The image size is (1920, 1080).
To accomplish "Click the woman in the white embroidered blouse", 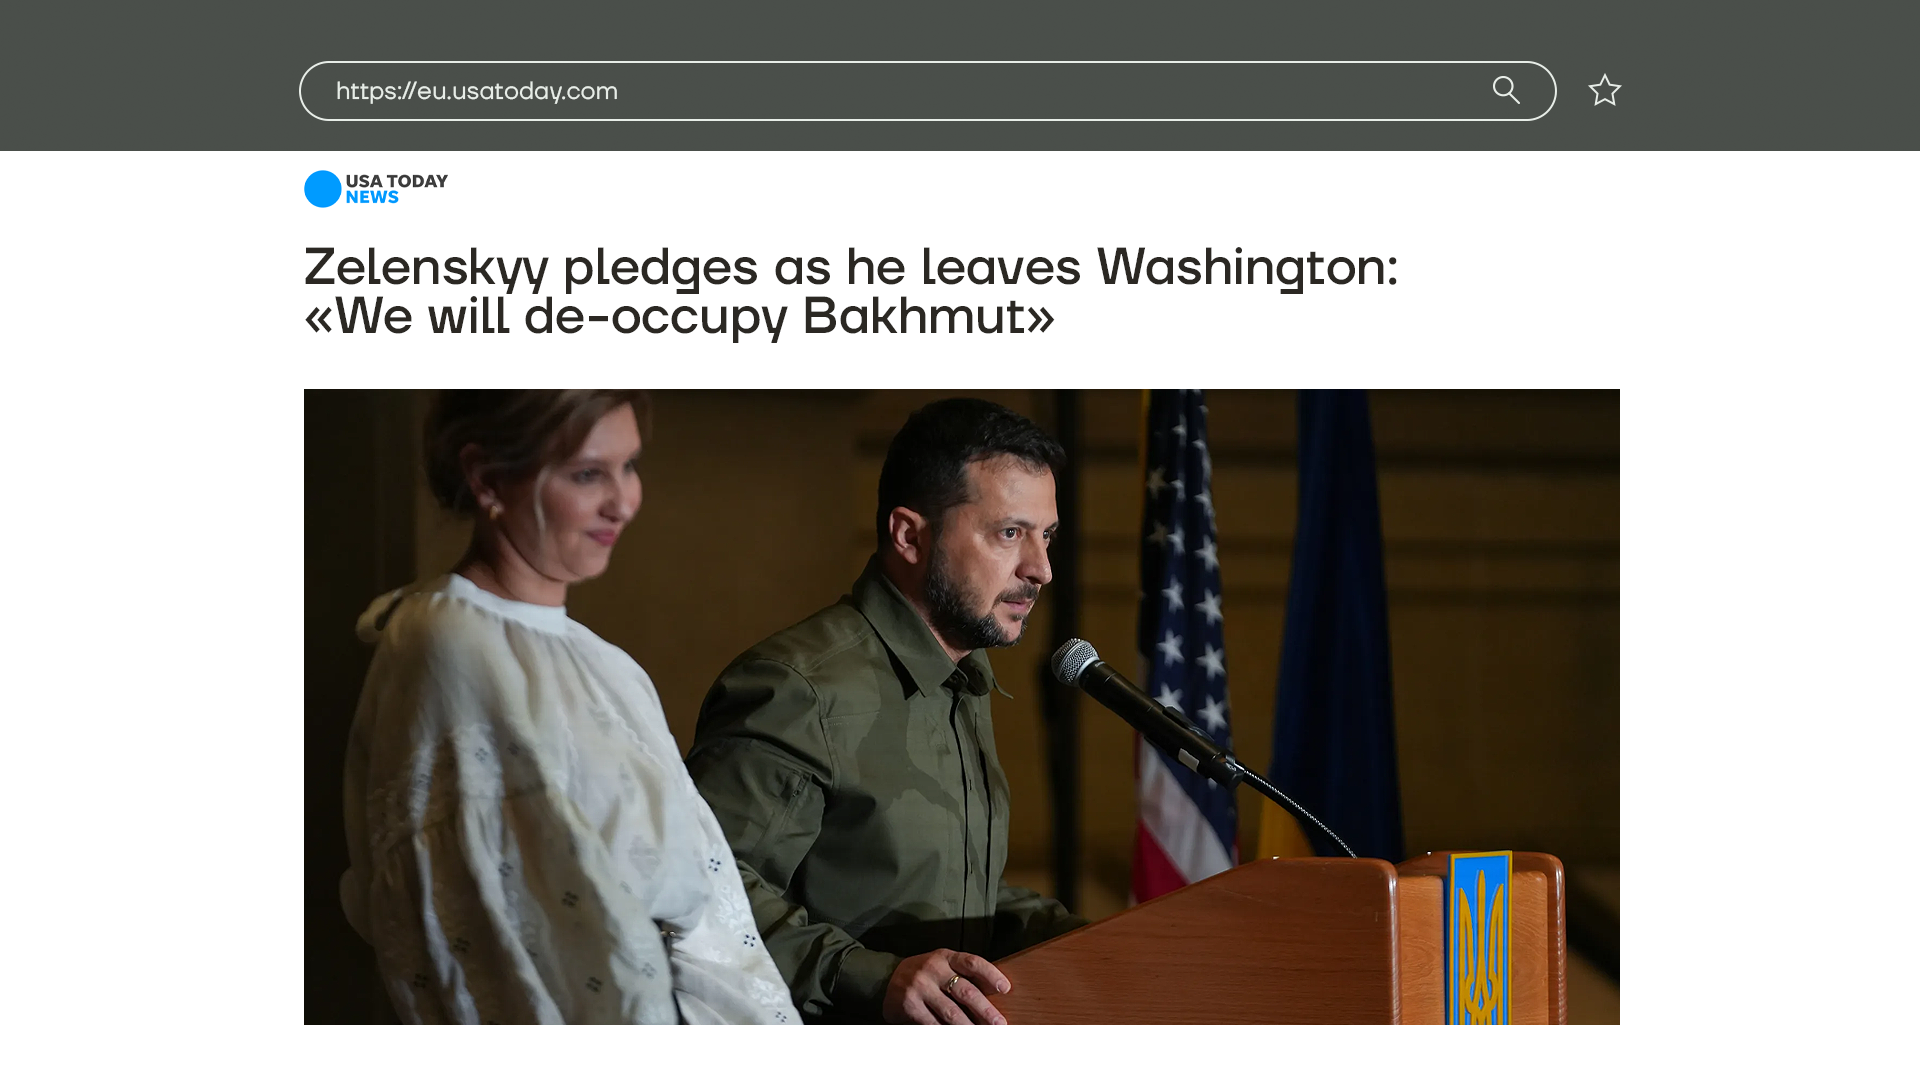I will 540,720.
